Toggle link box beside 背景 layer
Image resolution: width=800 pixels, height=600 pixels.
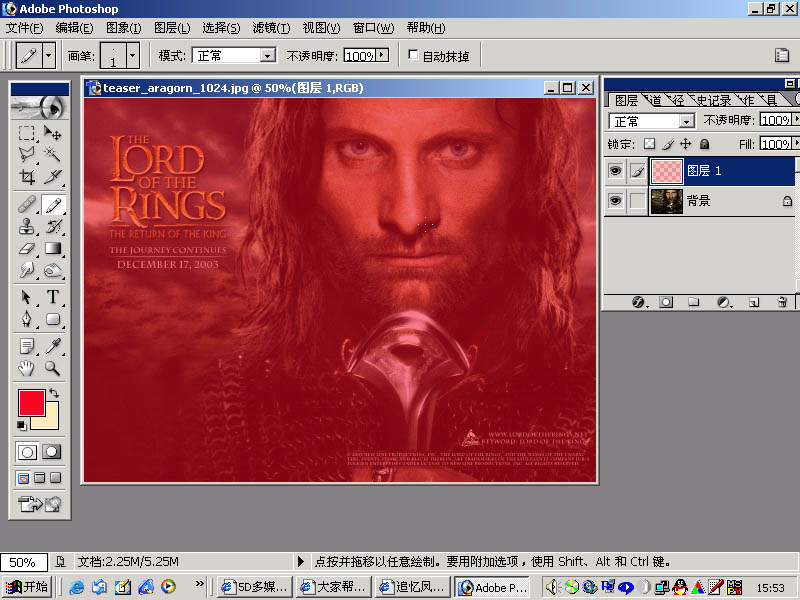(x=637, y=201)
